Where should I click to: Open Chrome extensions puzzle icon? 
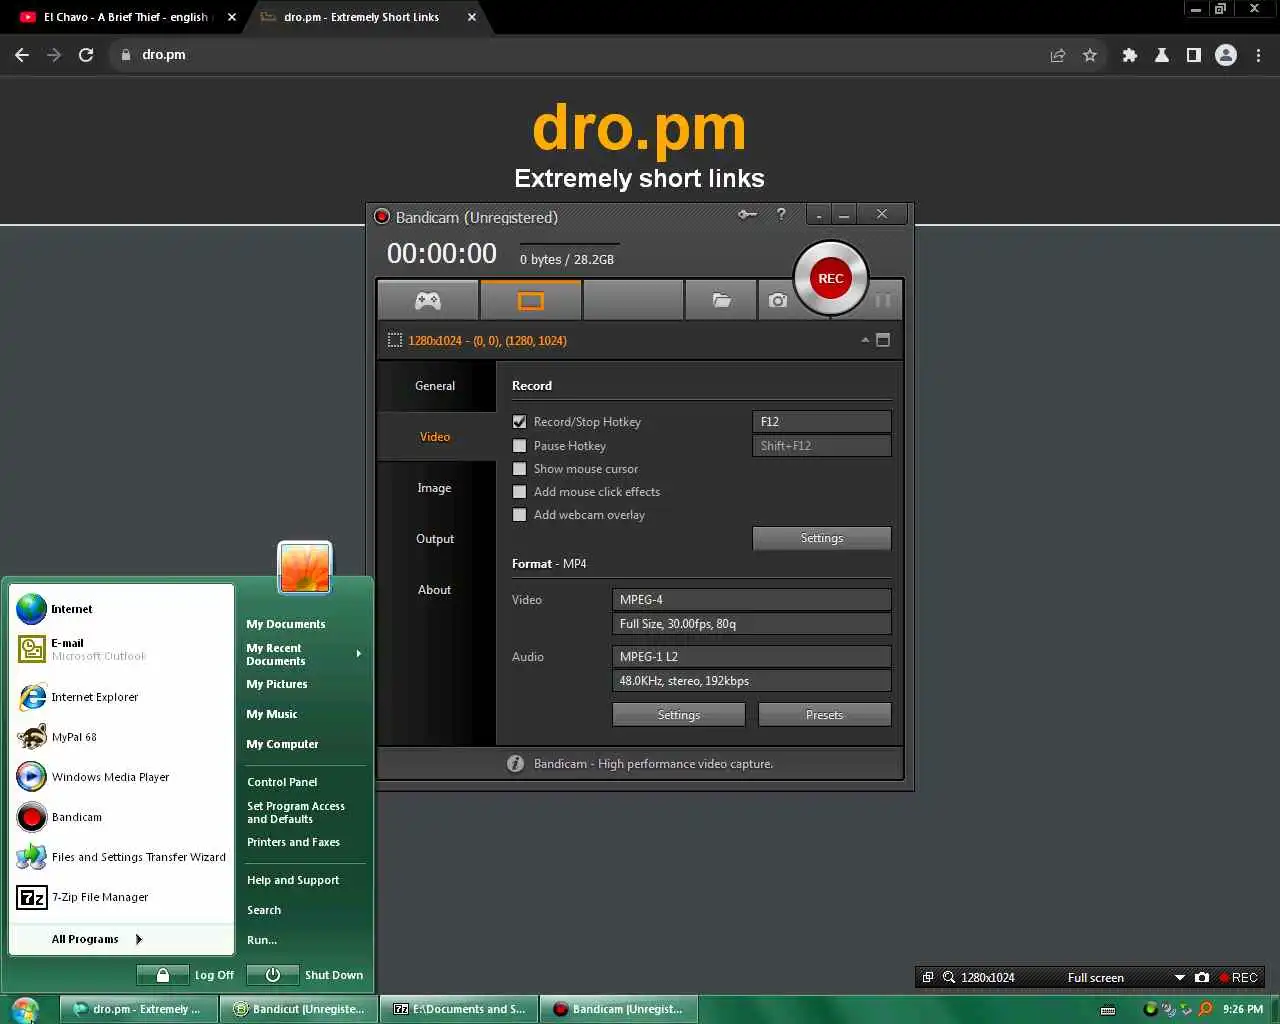[1130, 55]
